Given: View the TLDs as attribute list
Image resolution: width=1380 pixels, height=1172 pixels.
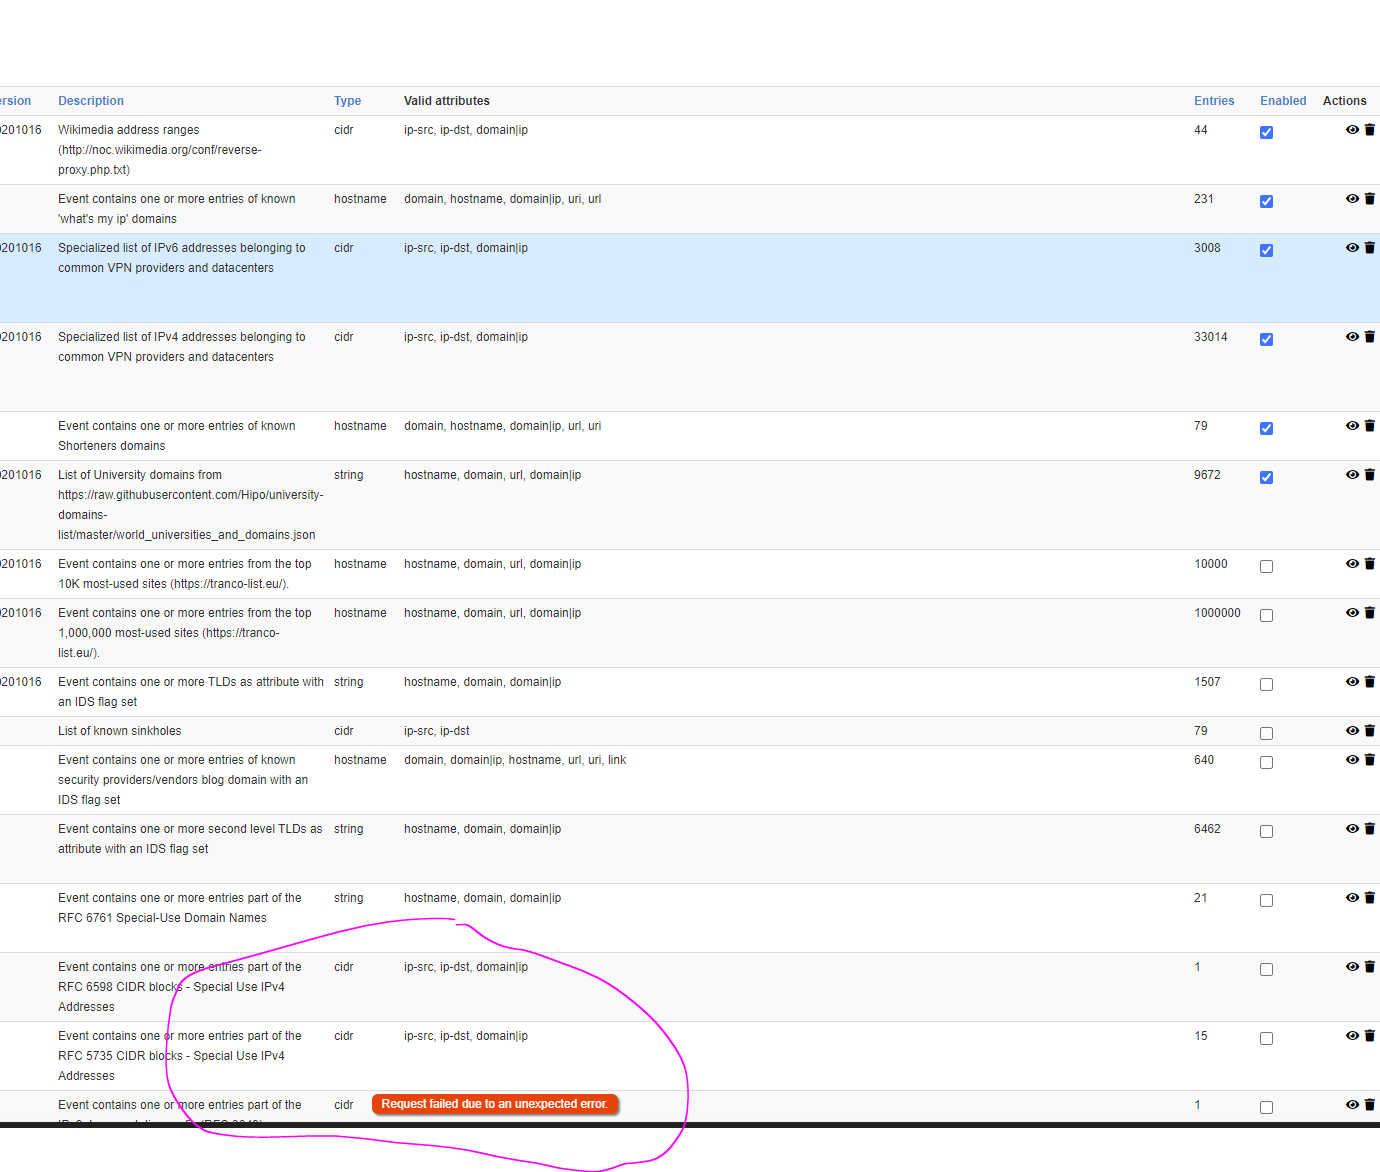Looking at the screenshot, I should (x=1352, y=682).
